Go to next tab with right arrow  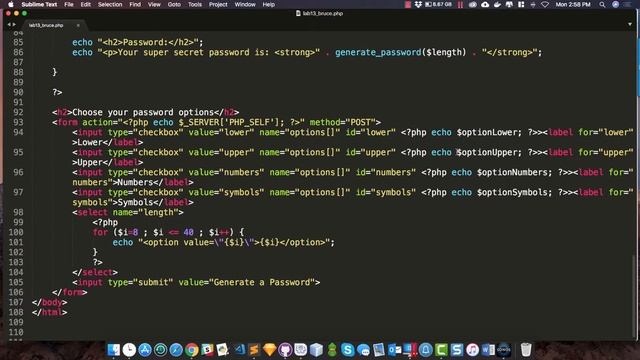tap(14, 25)
